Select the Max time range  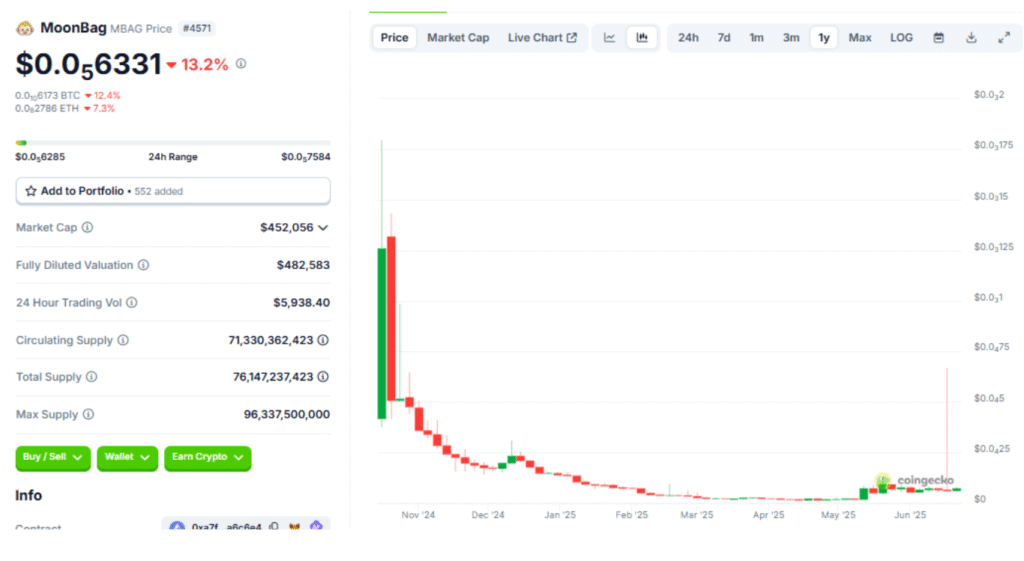(x=860, y=38)
